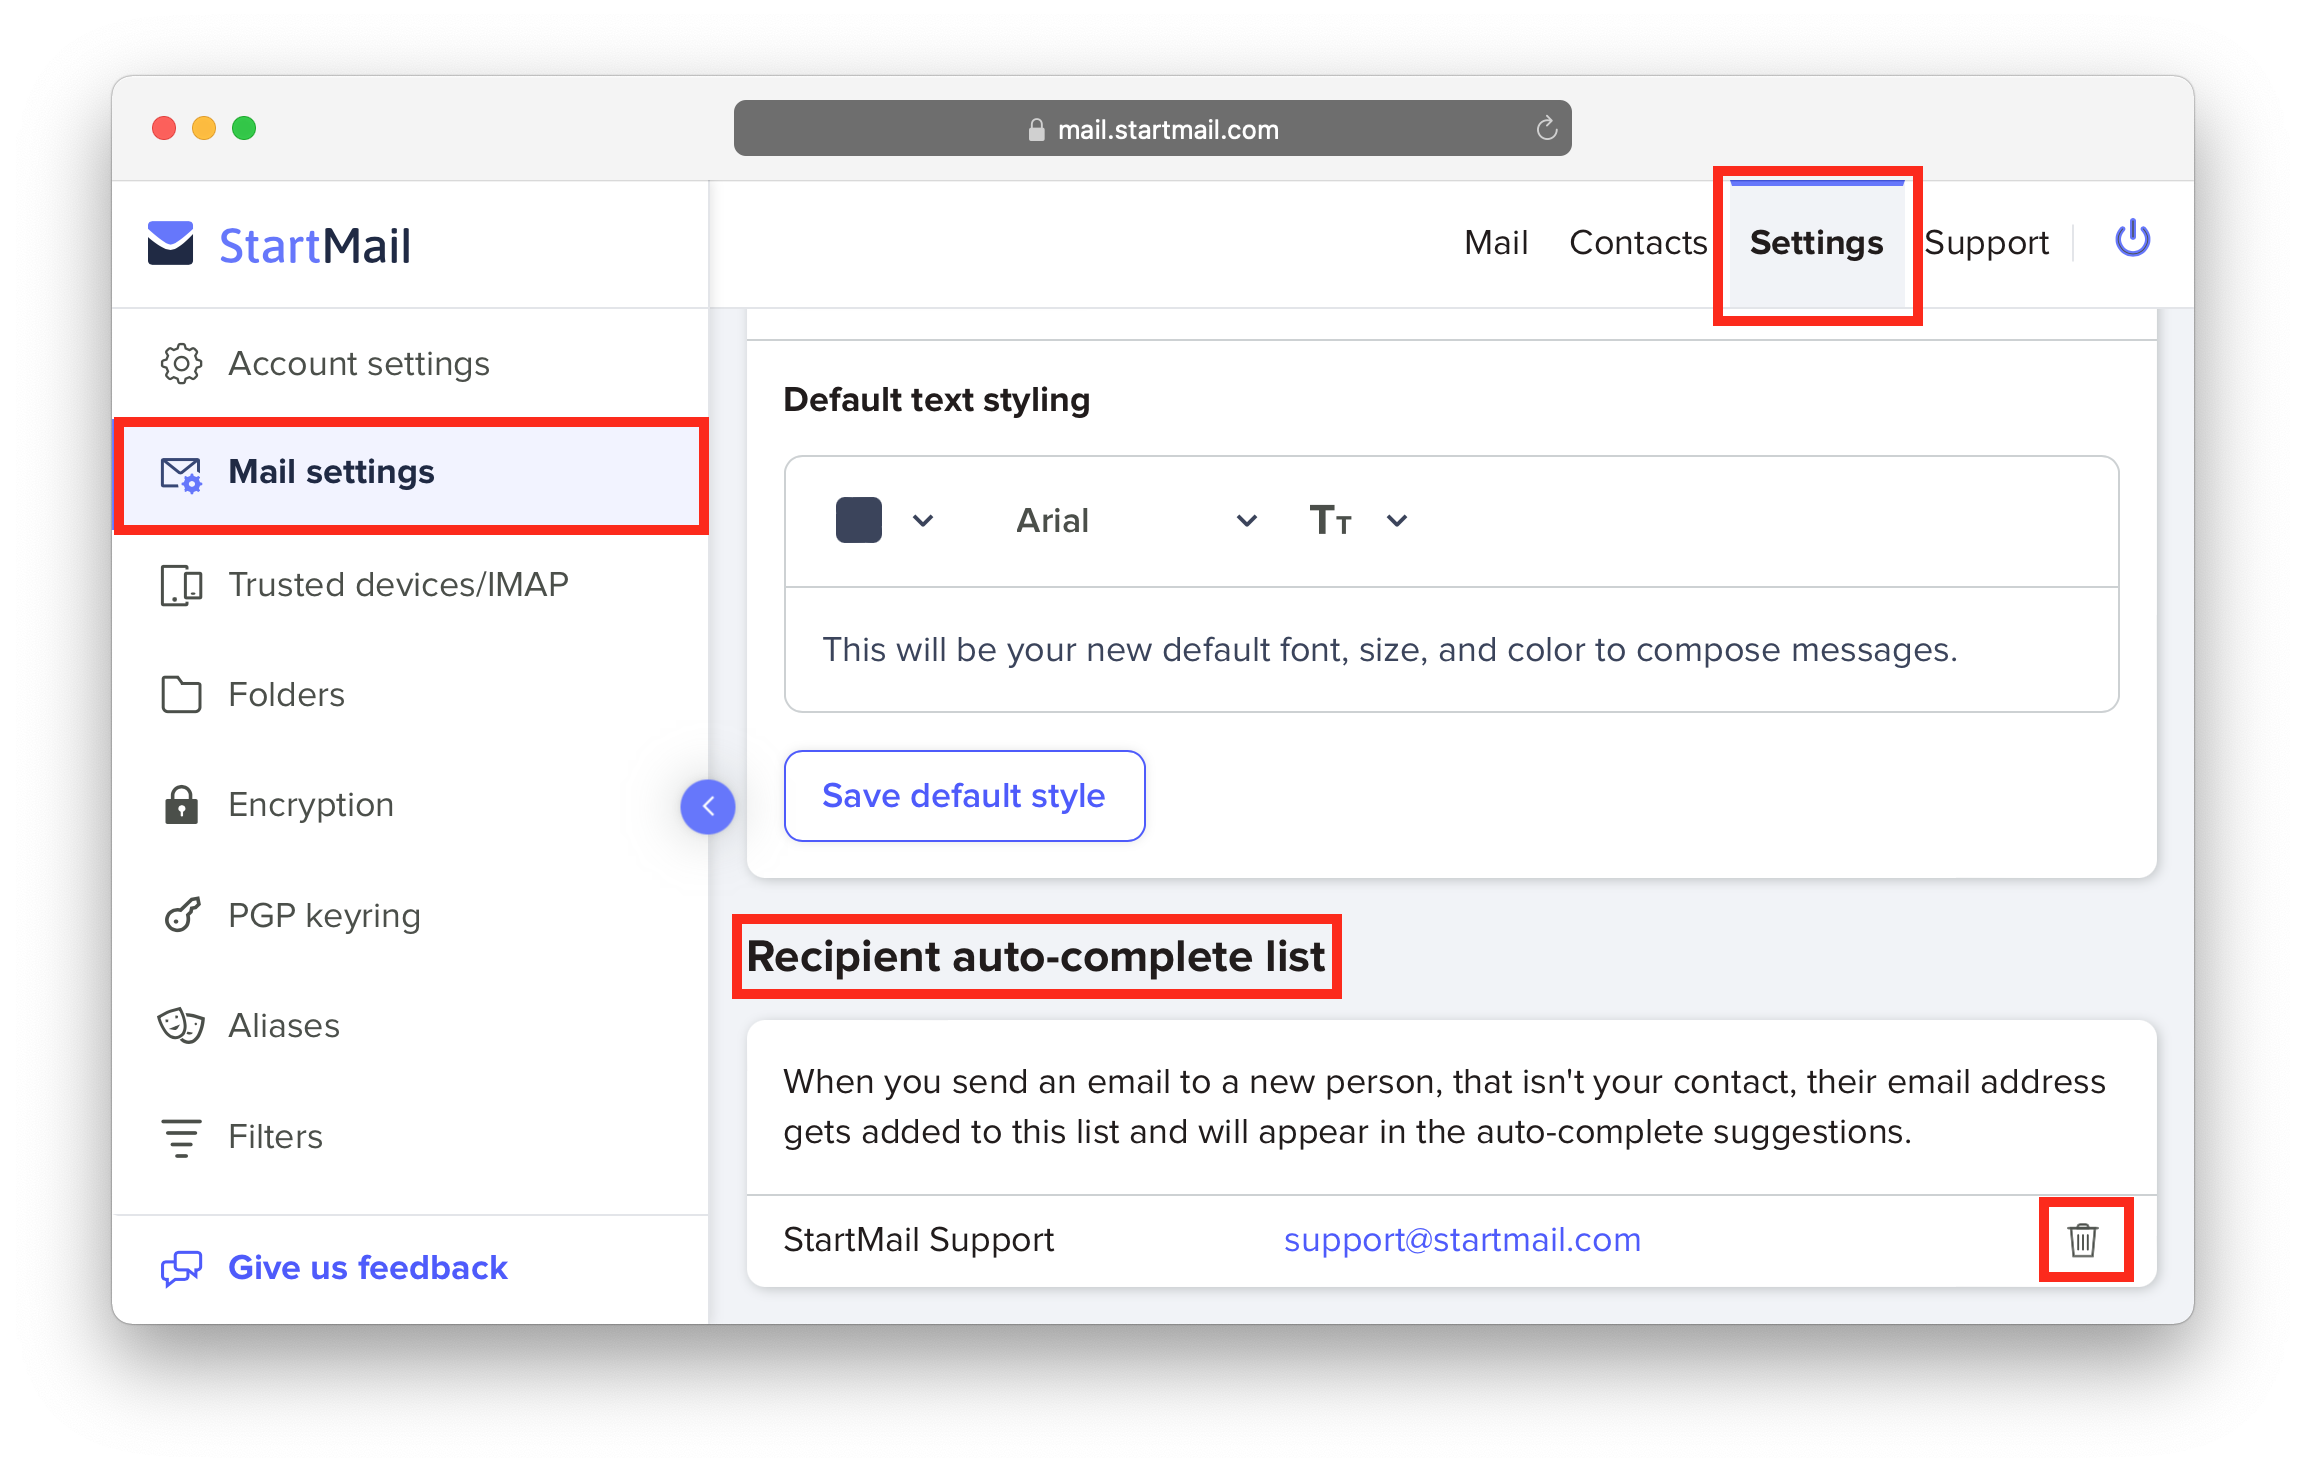Go to Folders settings

[x=411, y=694]
